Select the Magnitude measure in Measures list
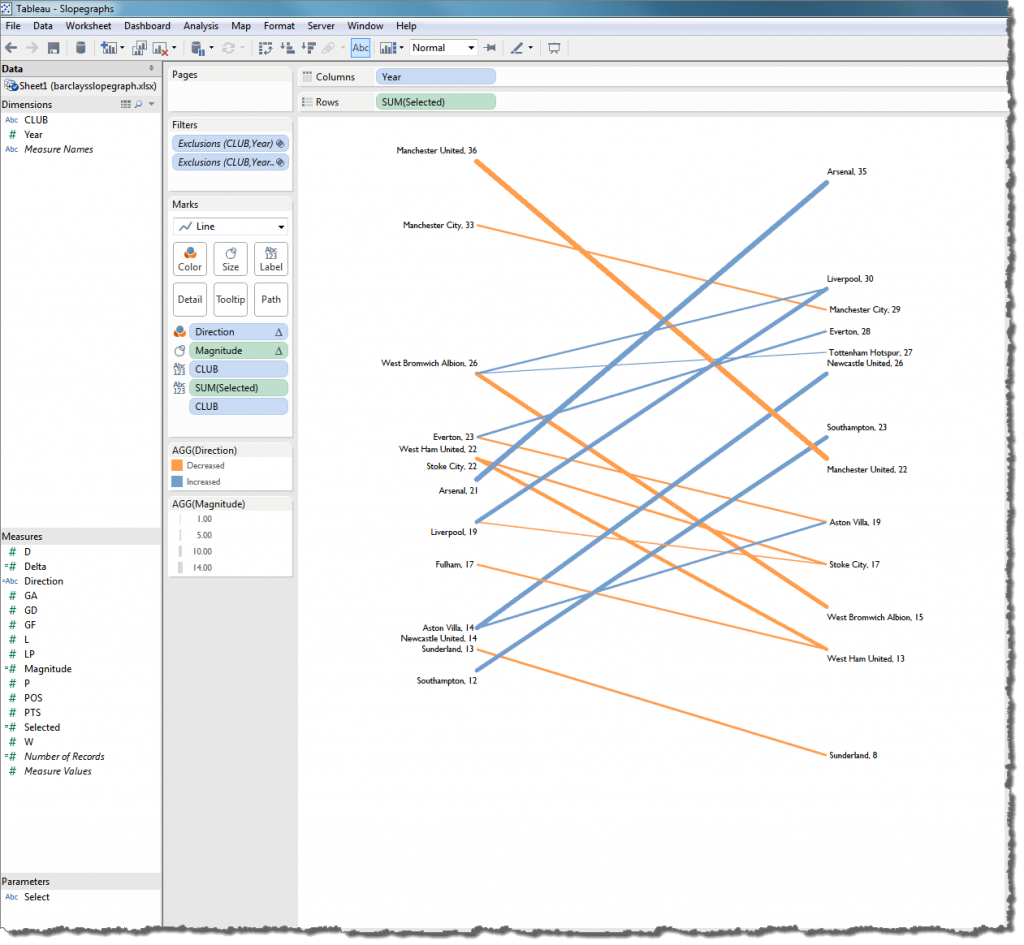Screen dimensions: 1024x945 48,669
